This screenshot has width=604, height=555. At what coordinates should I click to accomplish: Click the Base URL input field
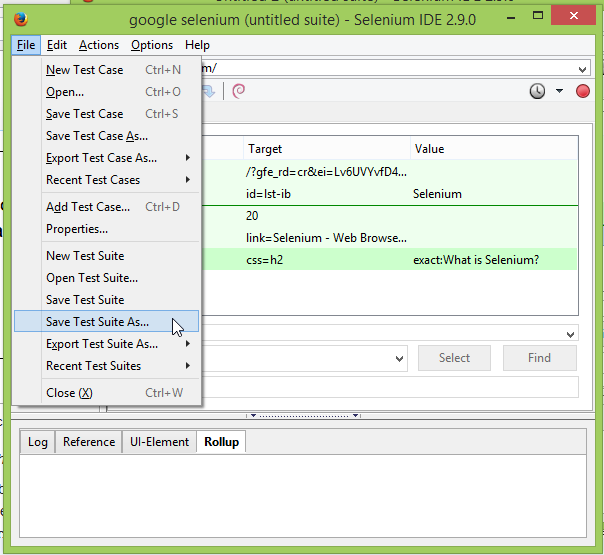pos(389,68)
